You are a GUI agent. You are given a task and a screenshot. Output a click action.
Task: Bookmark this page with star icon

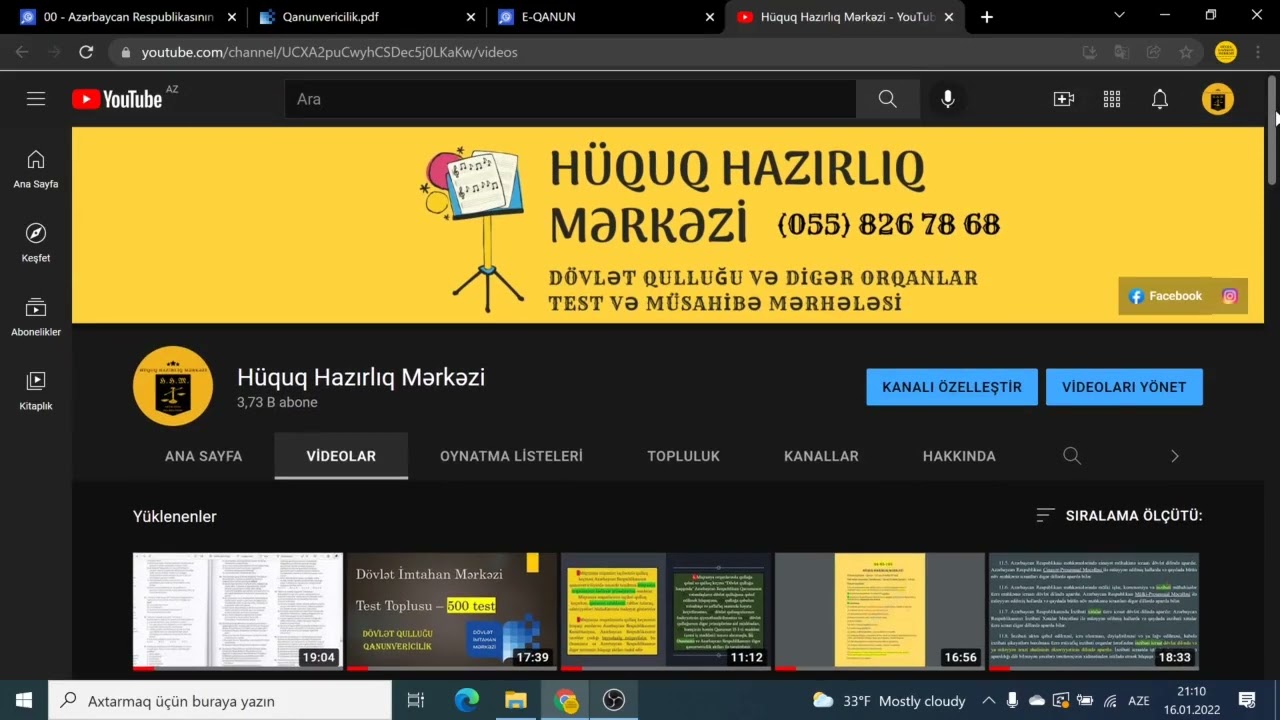[1186, 52]
